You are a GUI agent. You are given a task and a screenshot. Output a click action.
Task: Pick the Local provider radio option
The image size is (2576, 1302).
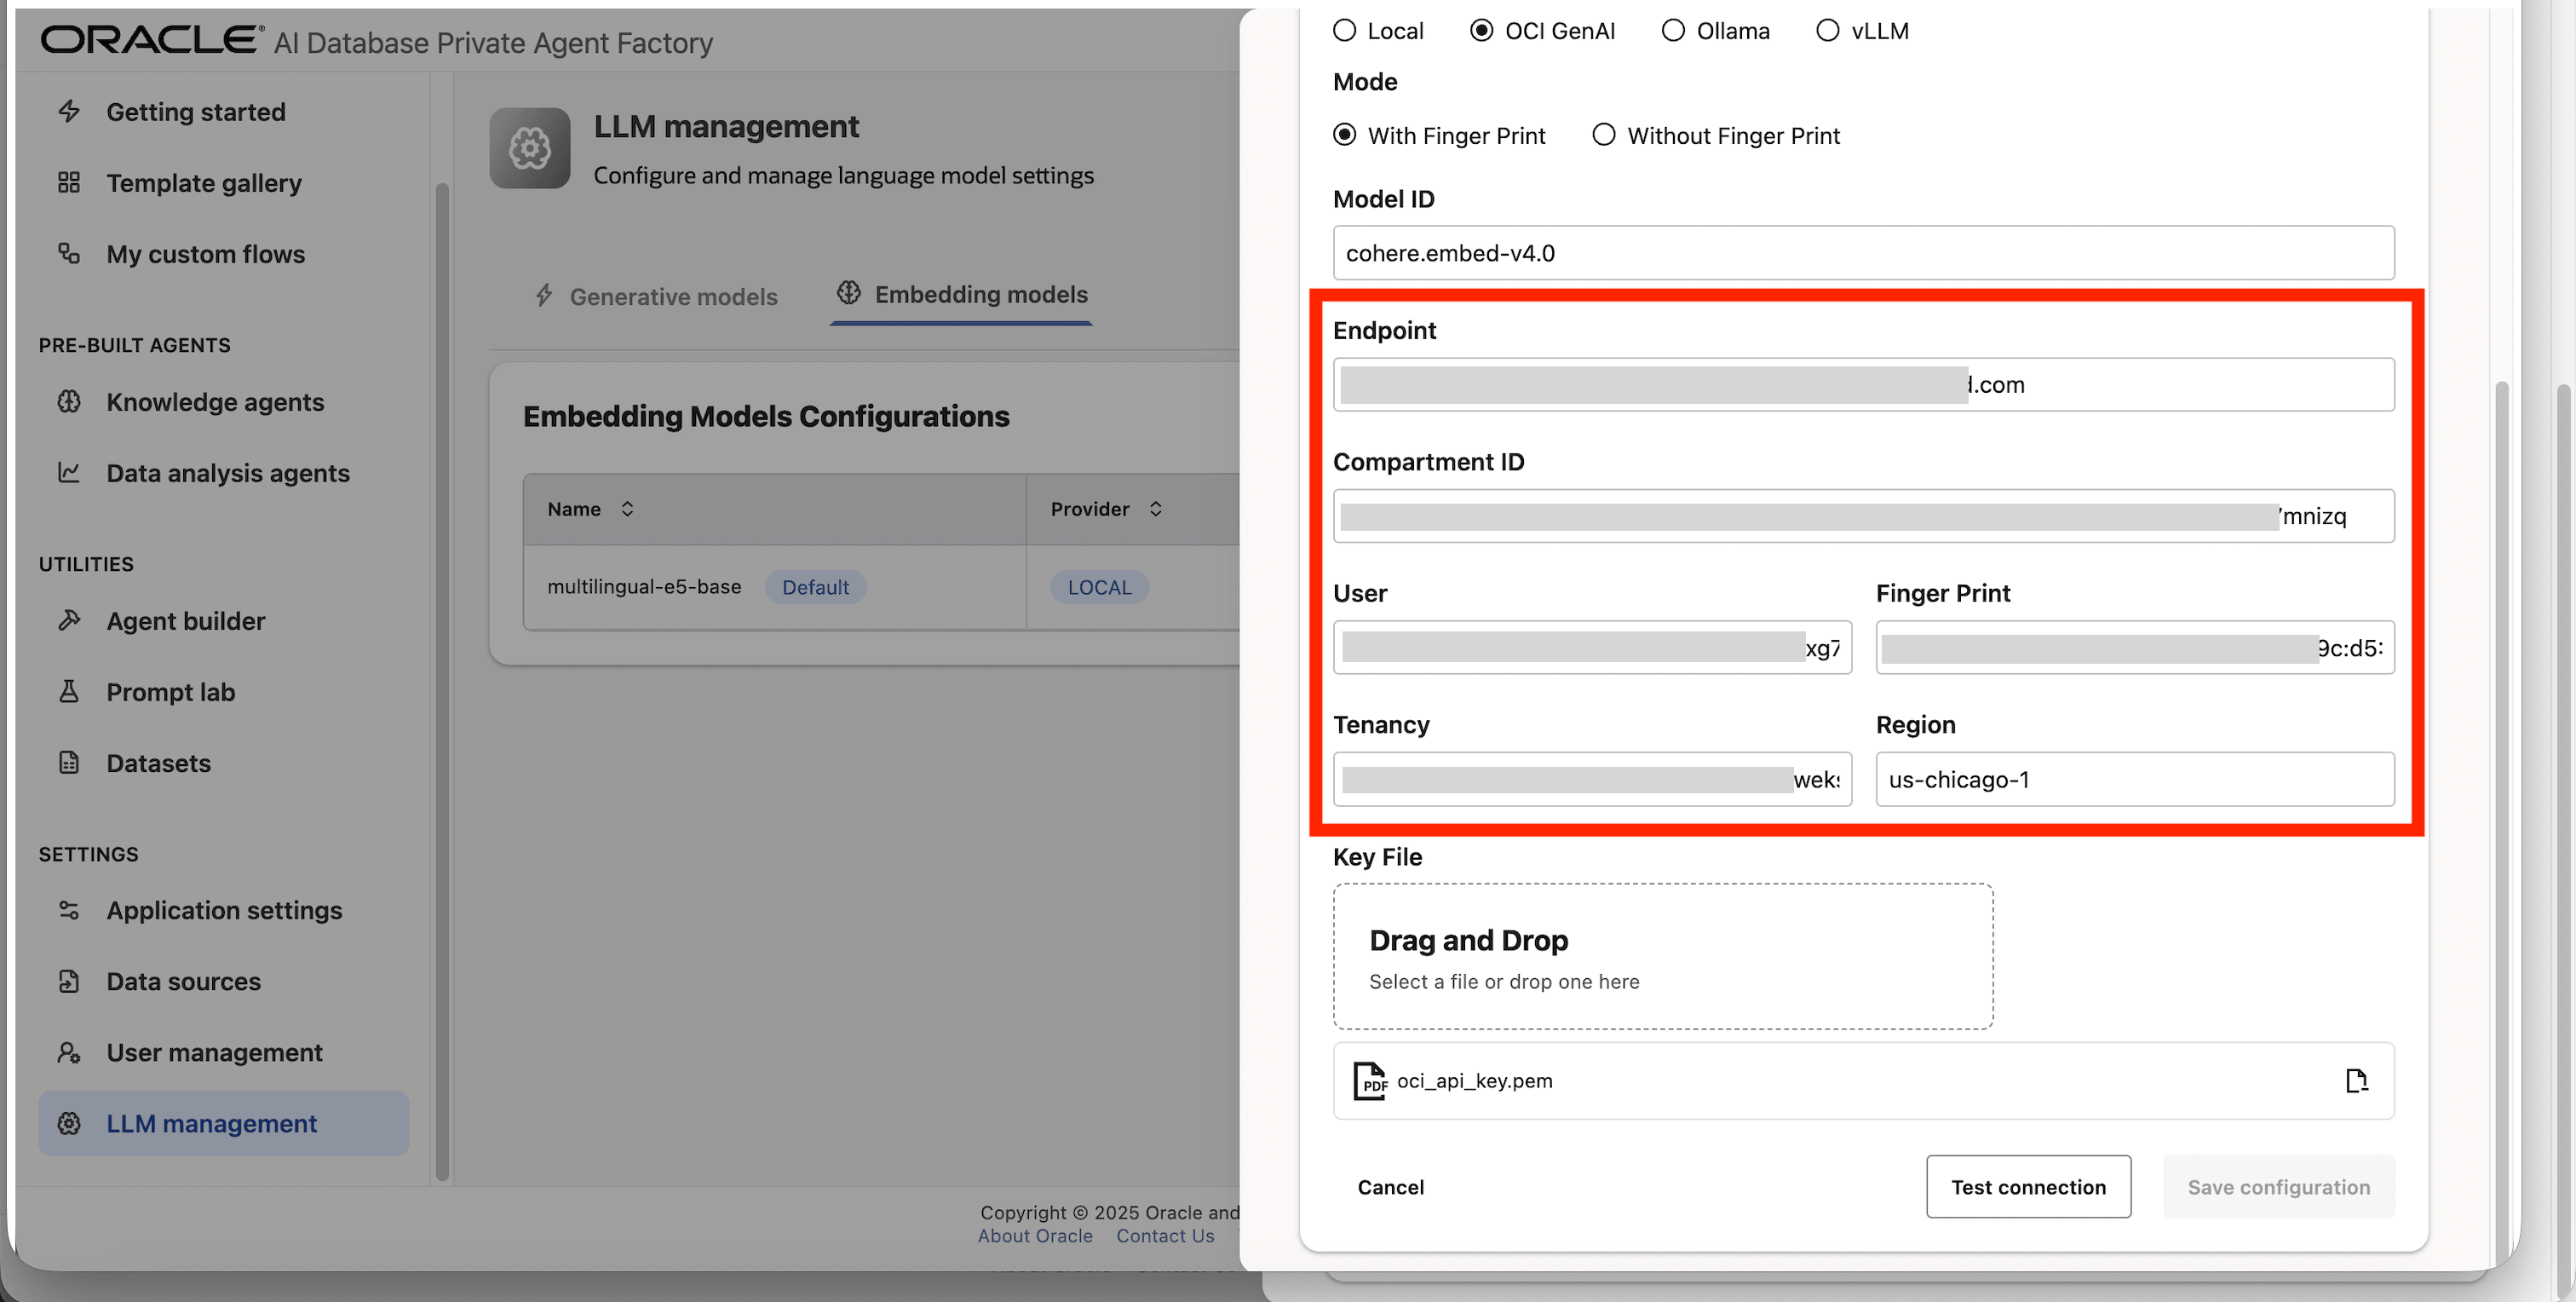1345,31
